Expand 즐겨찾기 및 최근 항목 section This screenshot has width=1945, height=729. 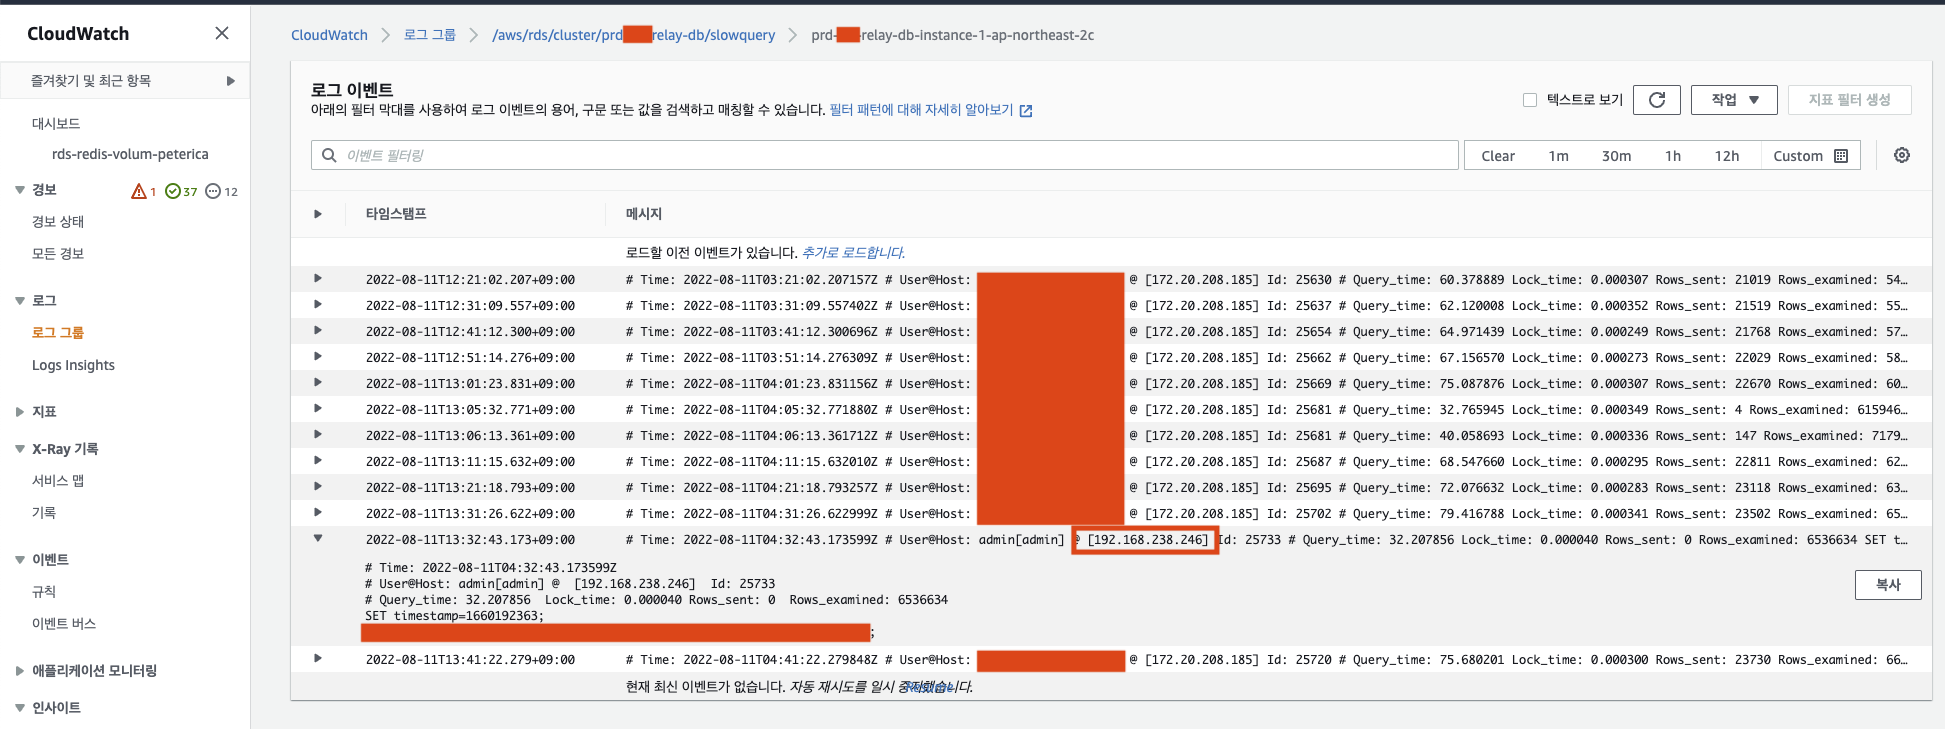tap(231, 81)
